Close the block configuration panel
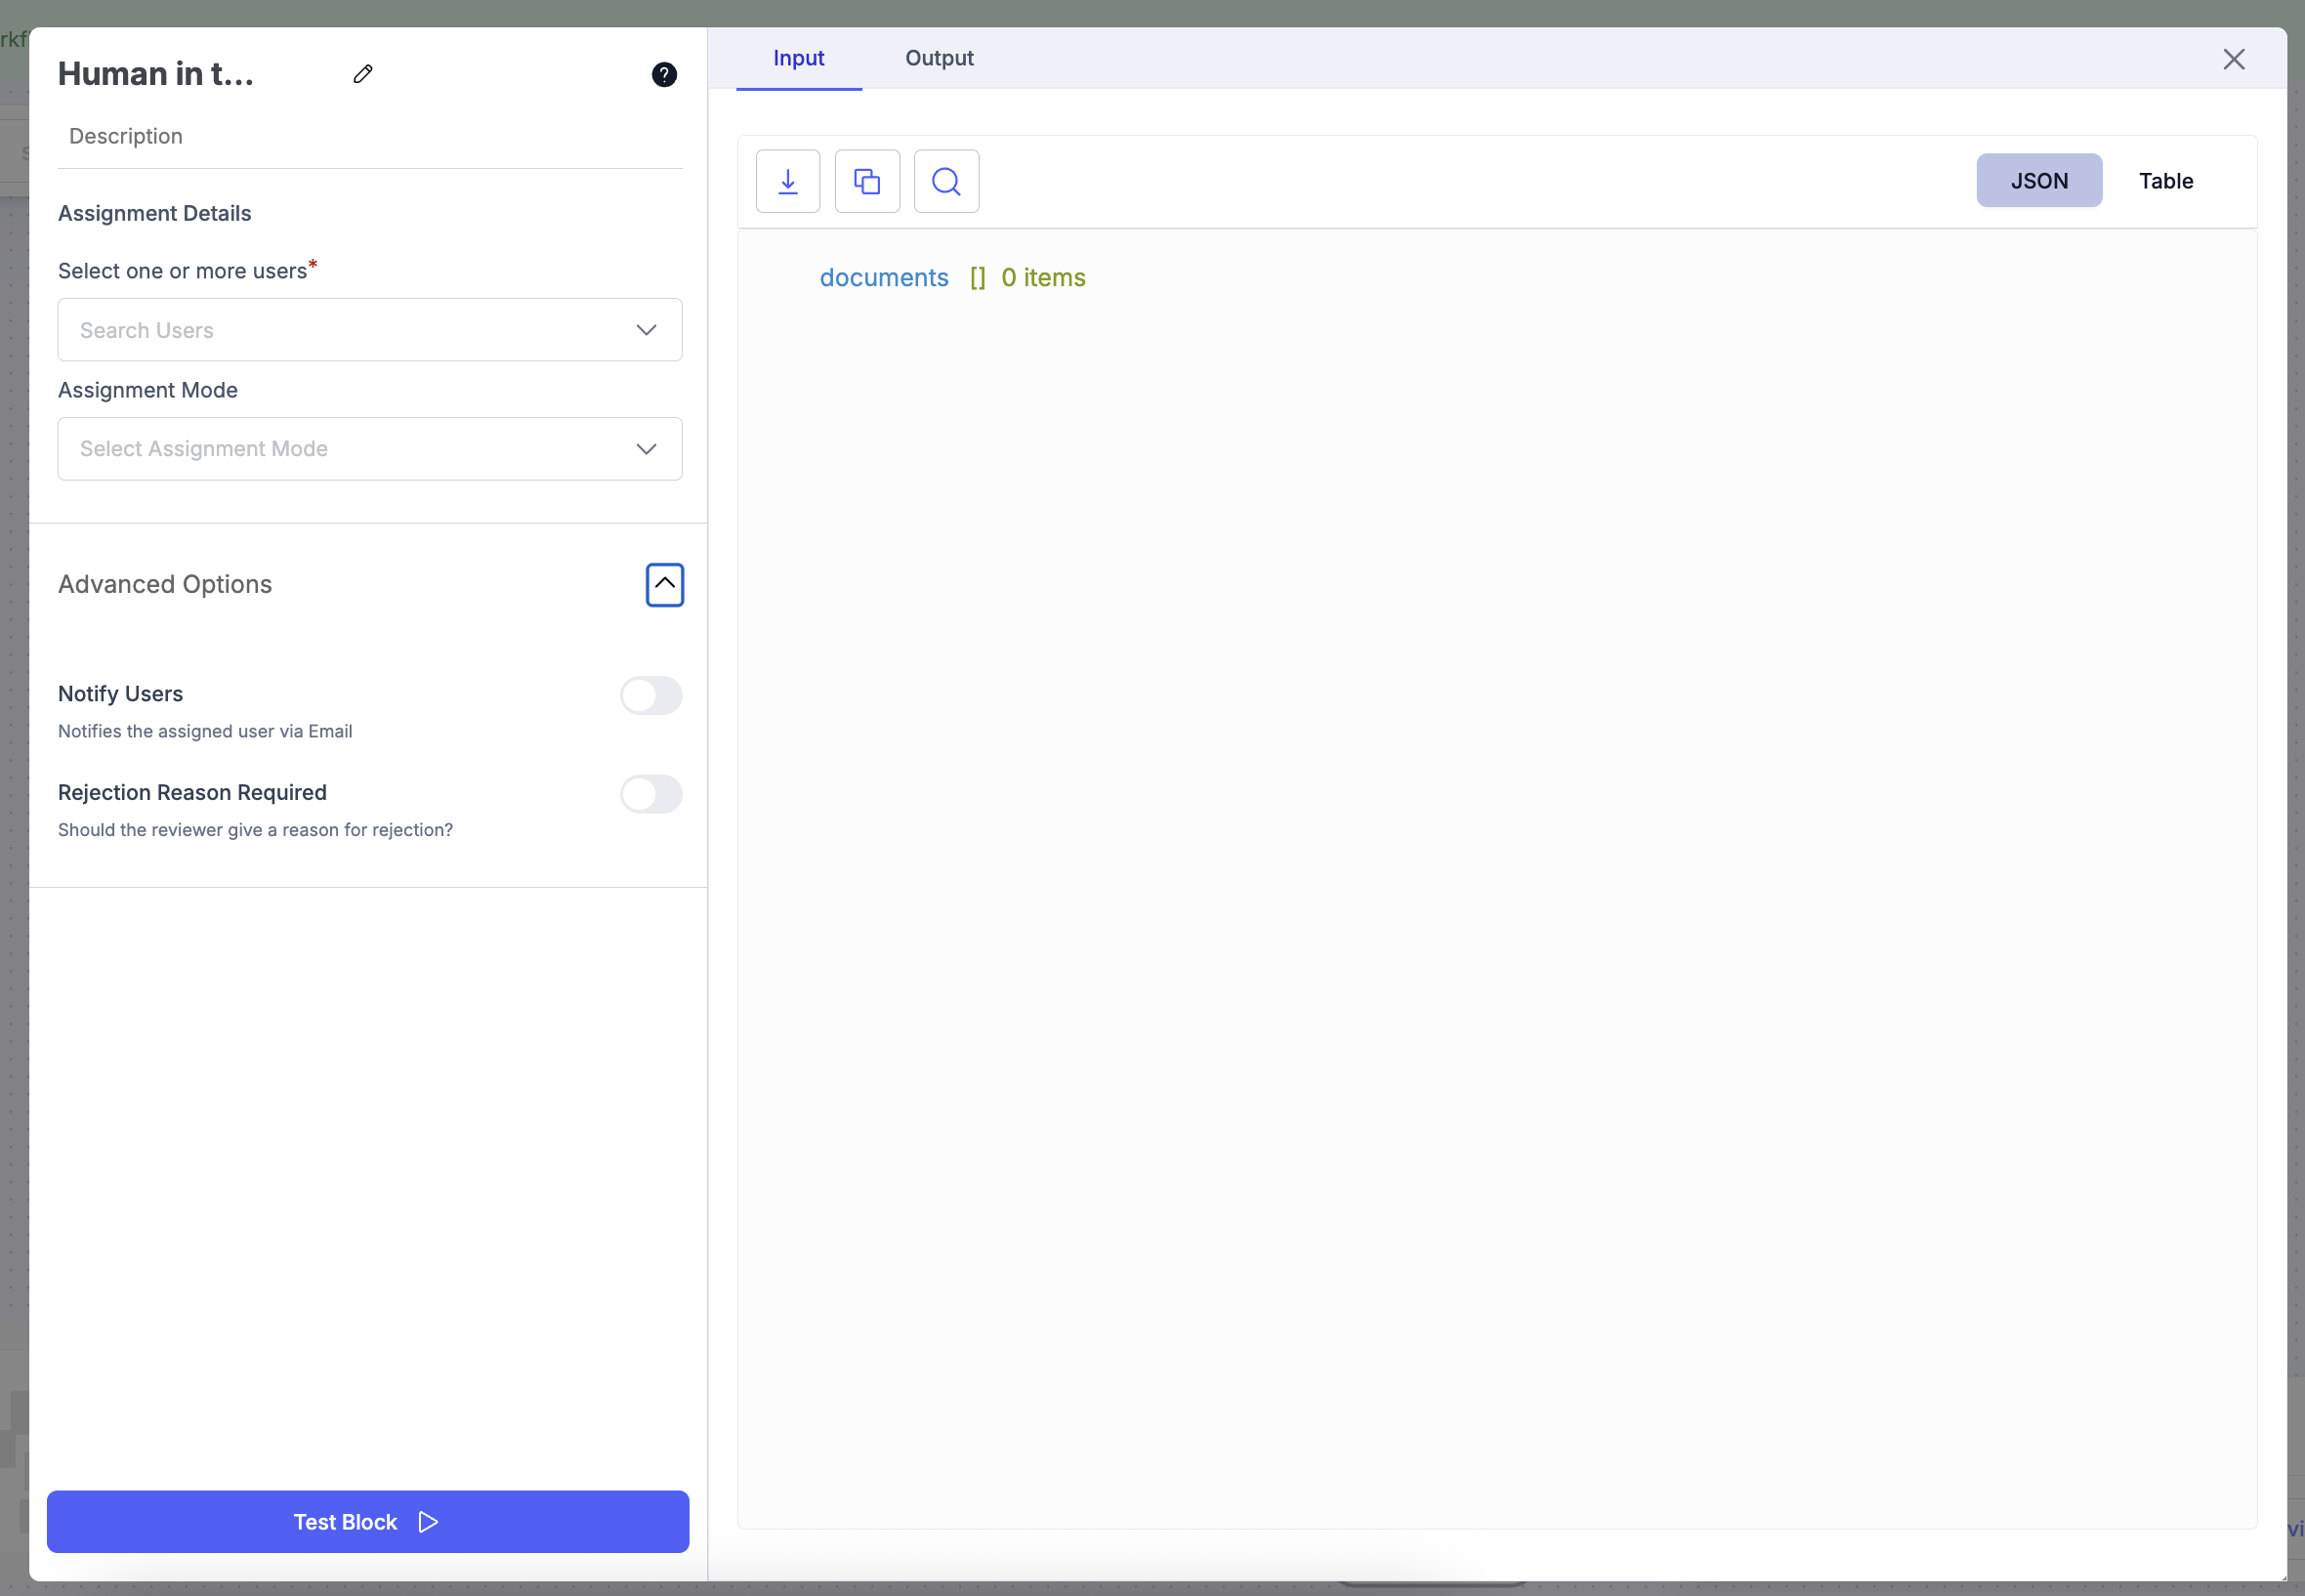2305x1596 pixels. (2233, 59)
